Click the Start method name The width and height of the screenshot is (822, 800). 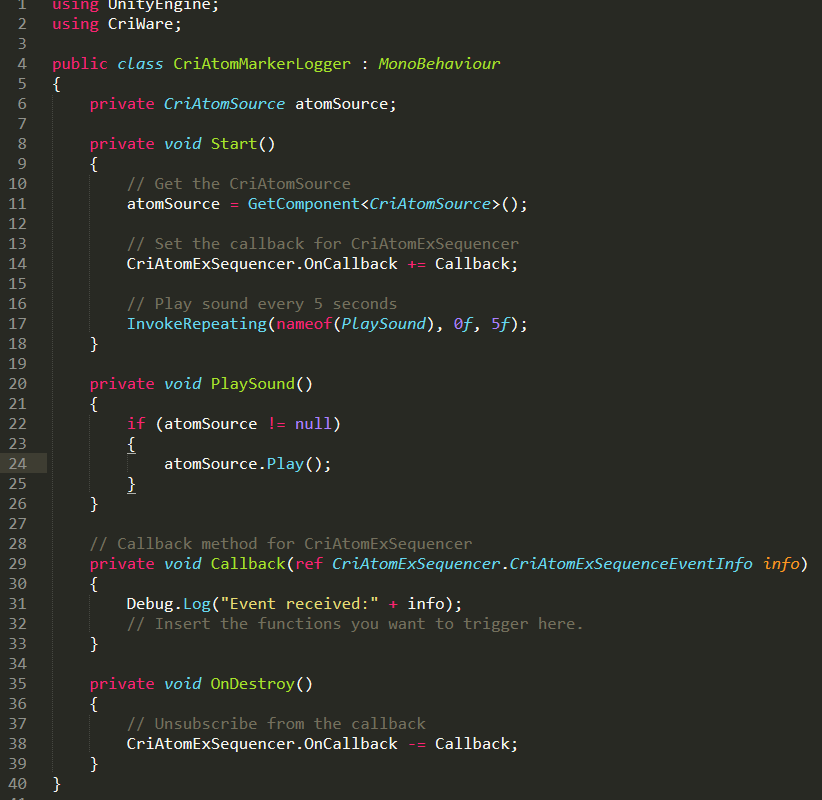pyautogui.click(x=233, y=144)
